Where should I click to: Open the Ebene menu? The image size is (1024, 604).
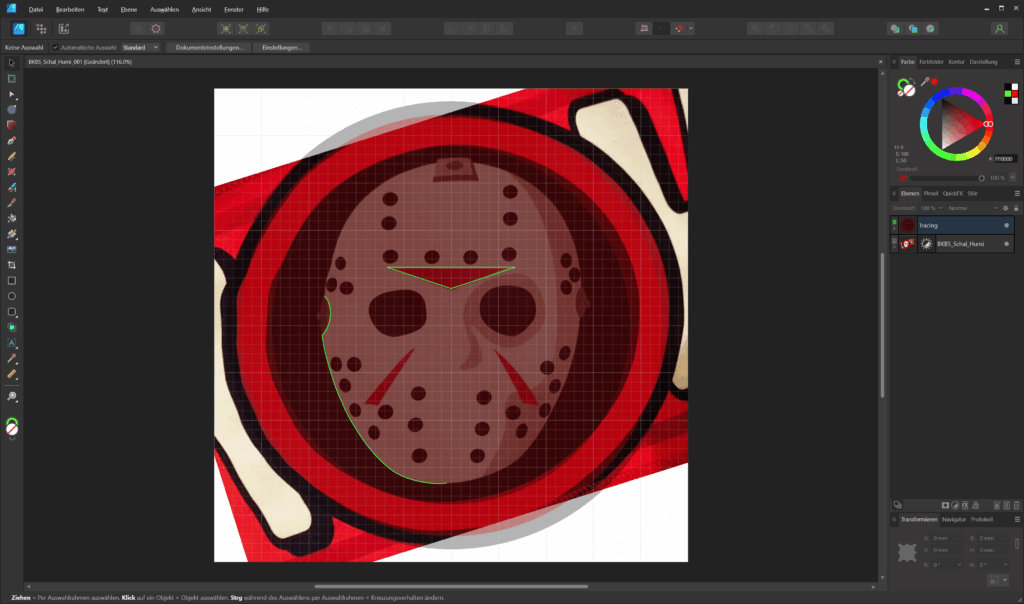(128, 8)
